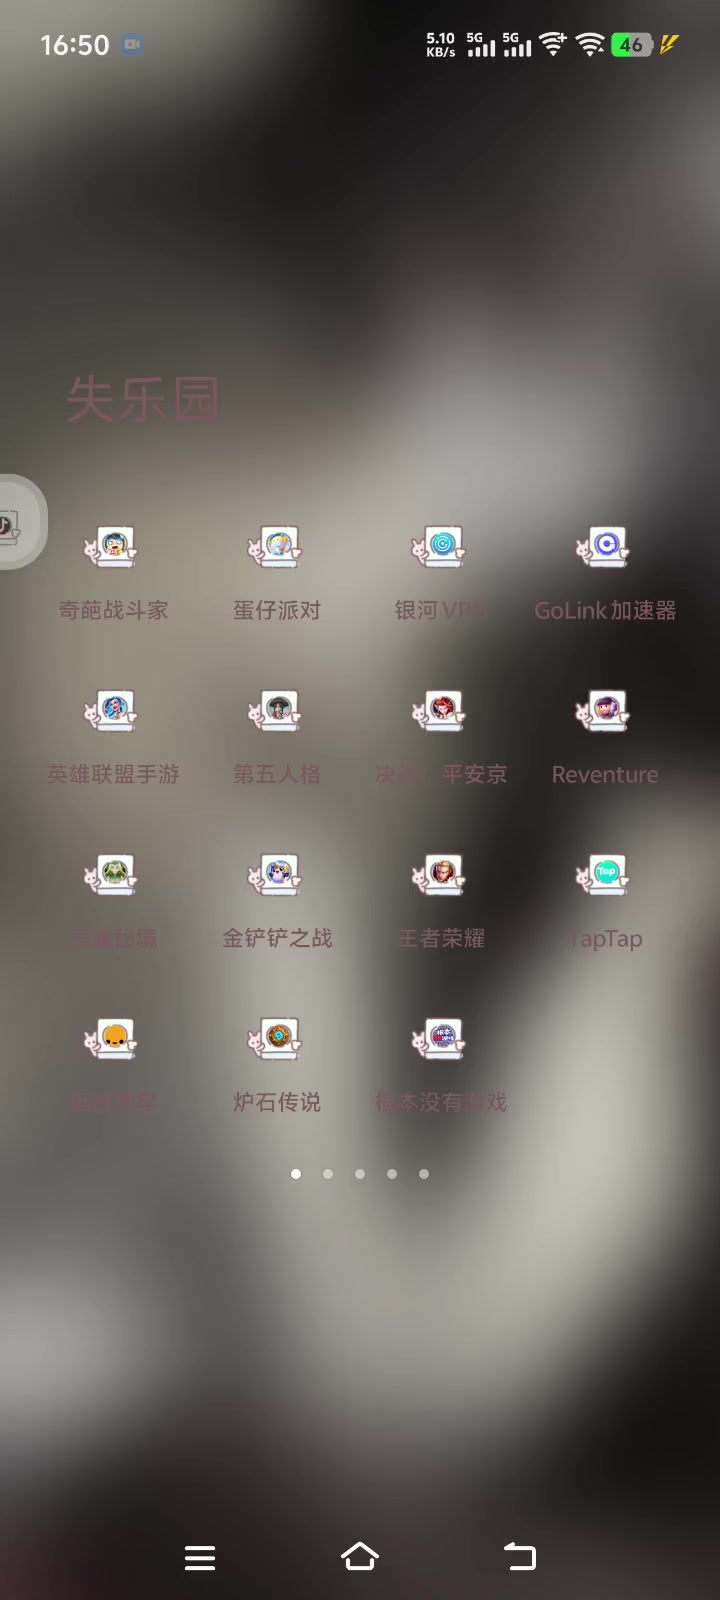The image size is (720, 1600).
Task: Switch to the fourth folder page dot
Action: [x=392, y=1174]
